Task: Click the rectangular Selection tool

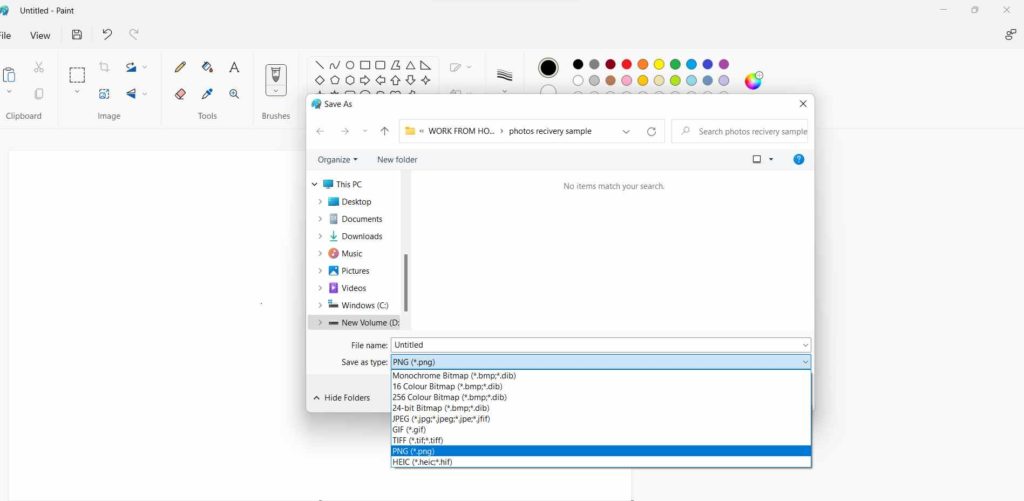Action: point(77,75)
